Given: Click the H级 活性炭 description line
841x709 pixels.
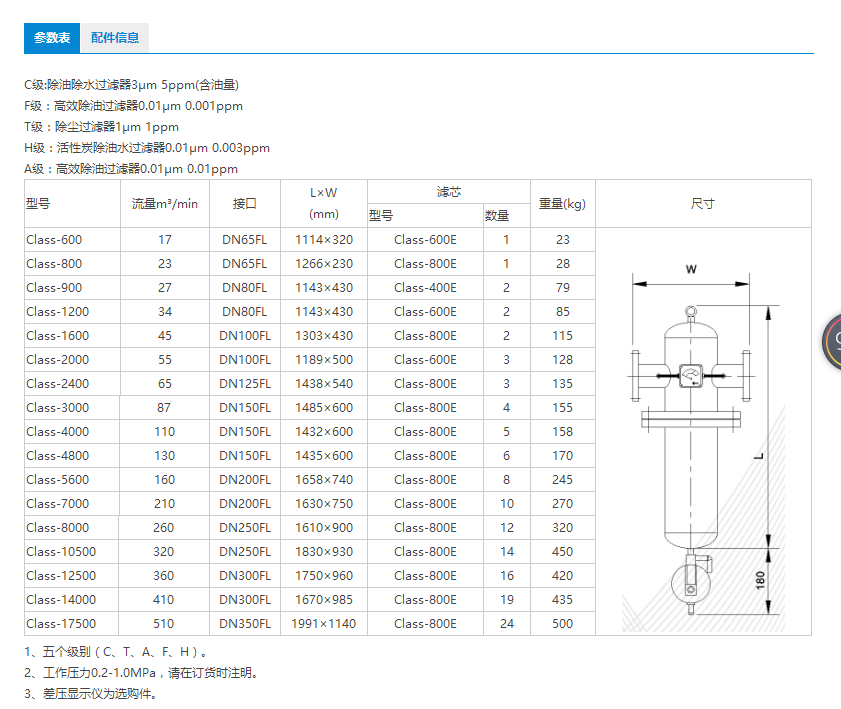Looking at the screenshot, I should [147, 148].
